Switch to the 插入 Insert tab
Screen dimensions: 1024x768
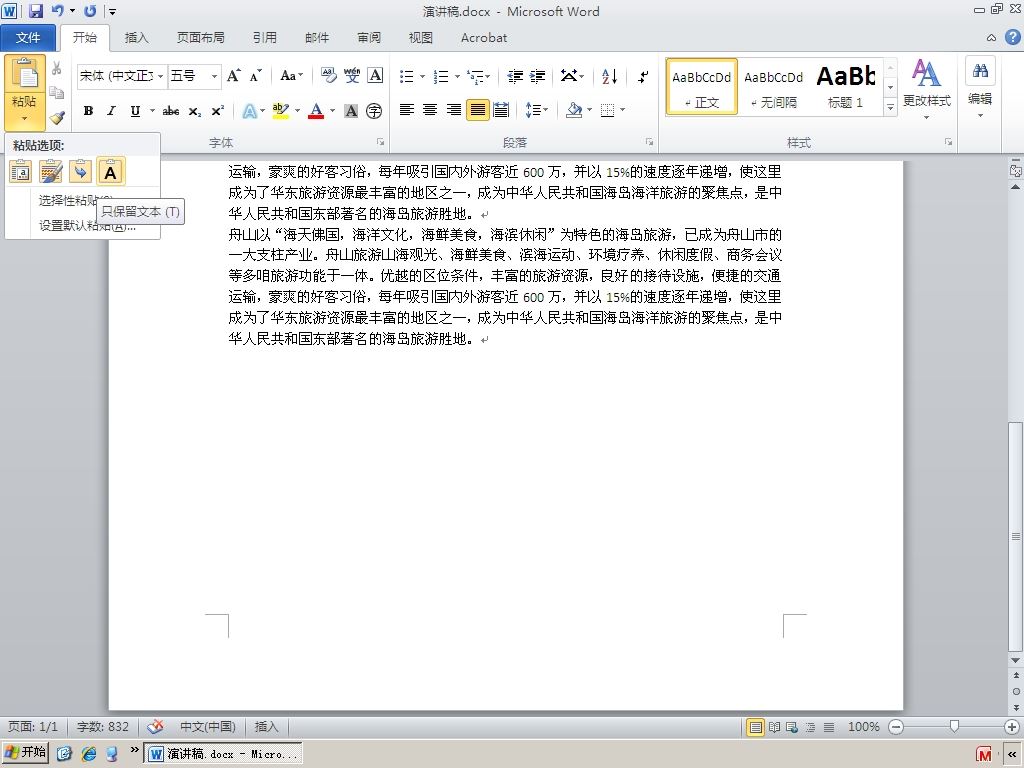coord(136,38)
